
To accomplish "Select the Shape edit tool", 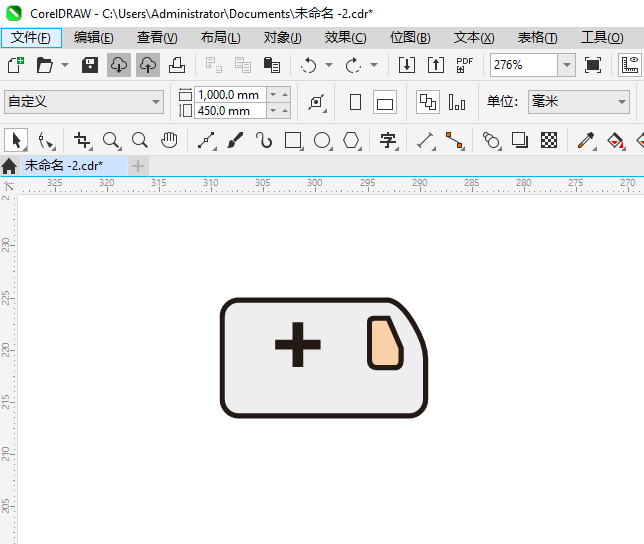I will 46,140.
